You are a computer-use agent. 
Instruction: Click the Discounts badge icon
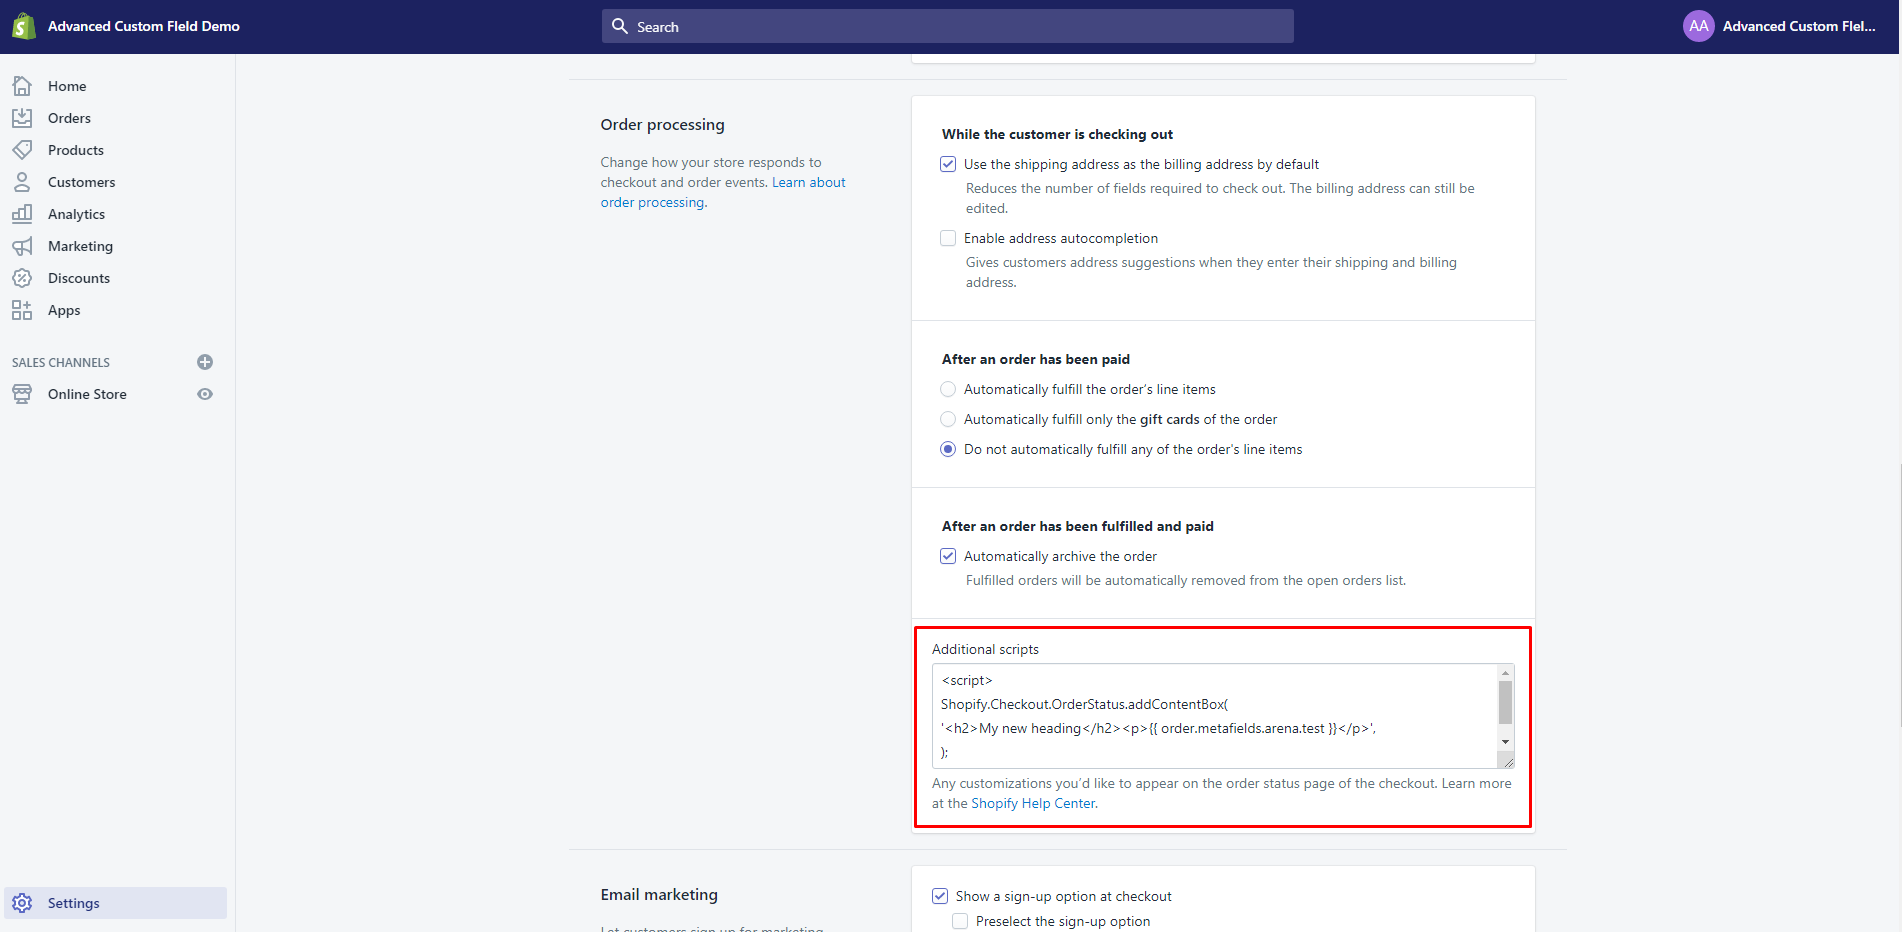click(x=22, y=278)
